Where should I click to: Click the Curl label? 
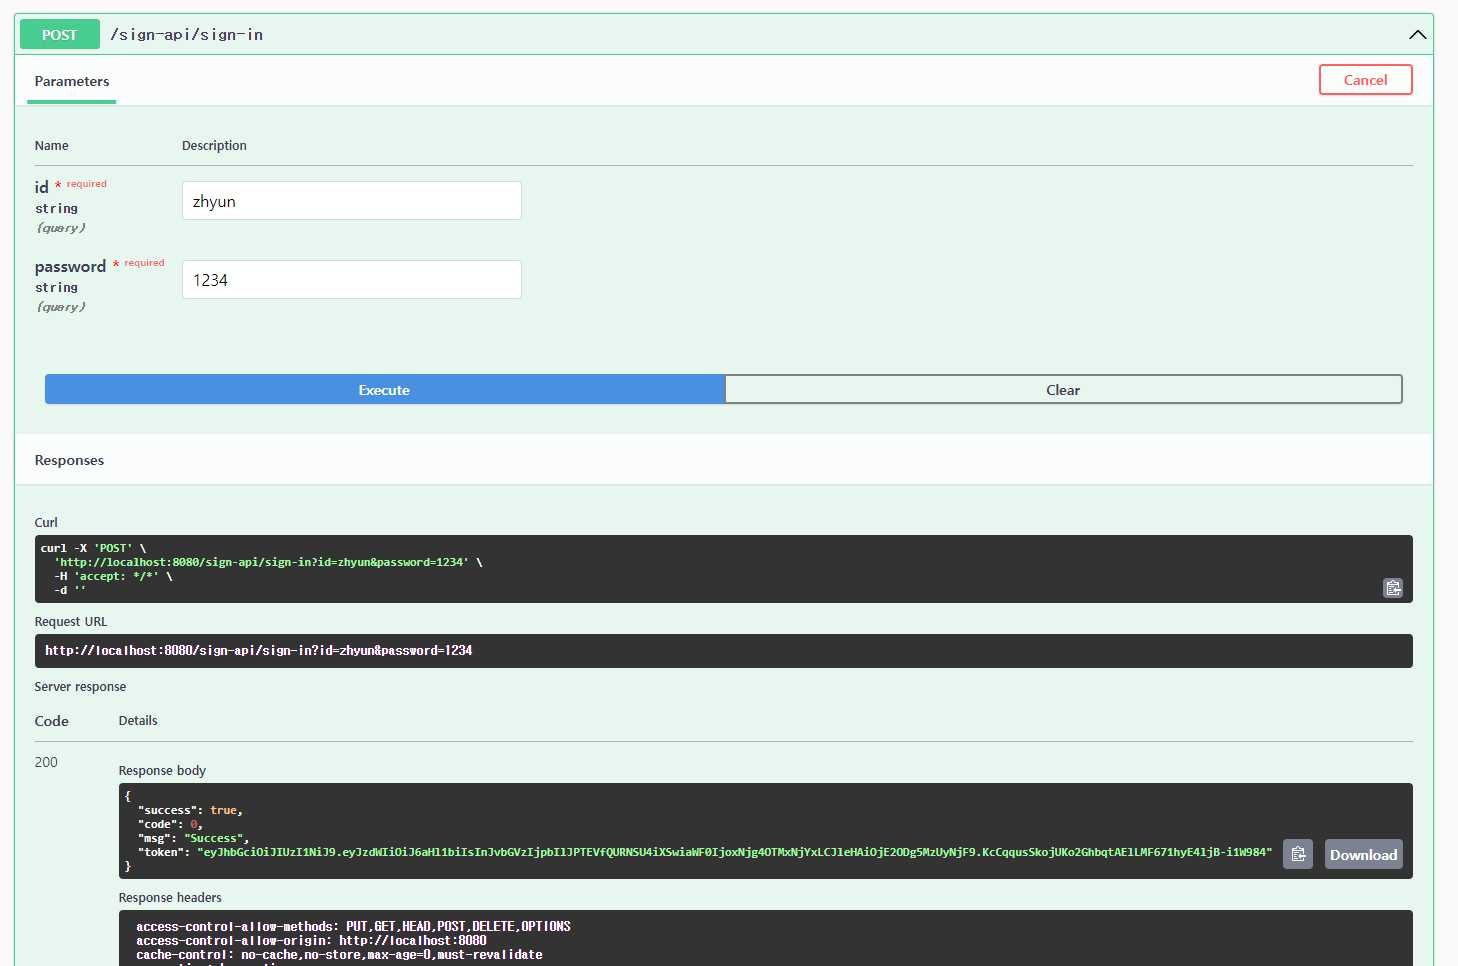46,523
